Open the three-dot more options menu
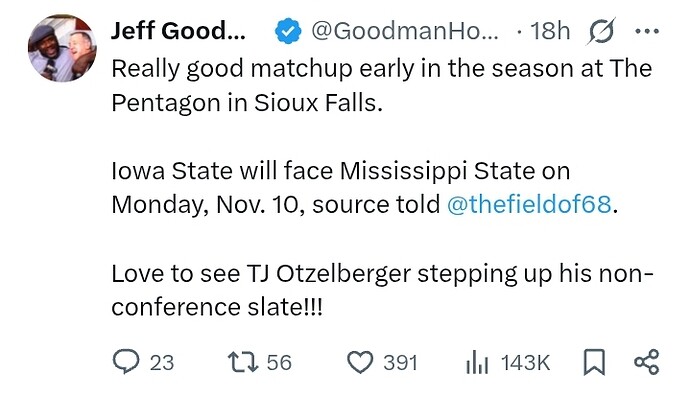This screenshot has width=690, height=397. [x=647, y=31]
